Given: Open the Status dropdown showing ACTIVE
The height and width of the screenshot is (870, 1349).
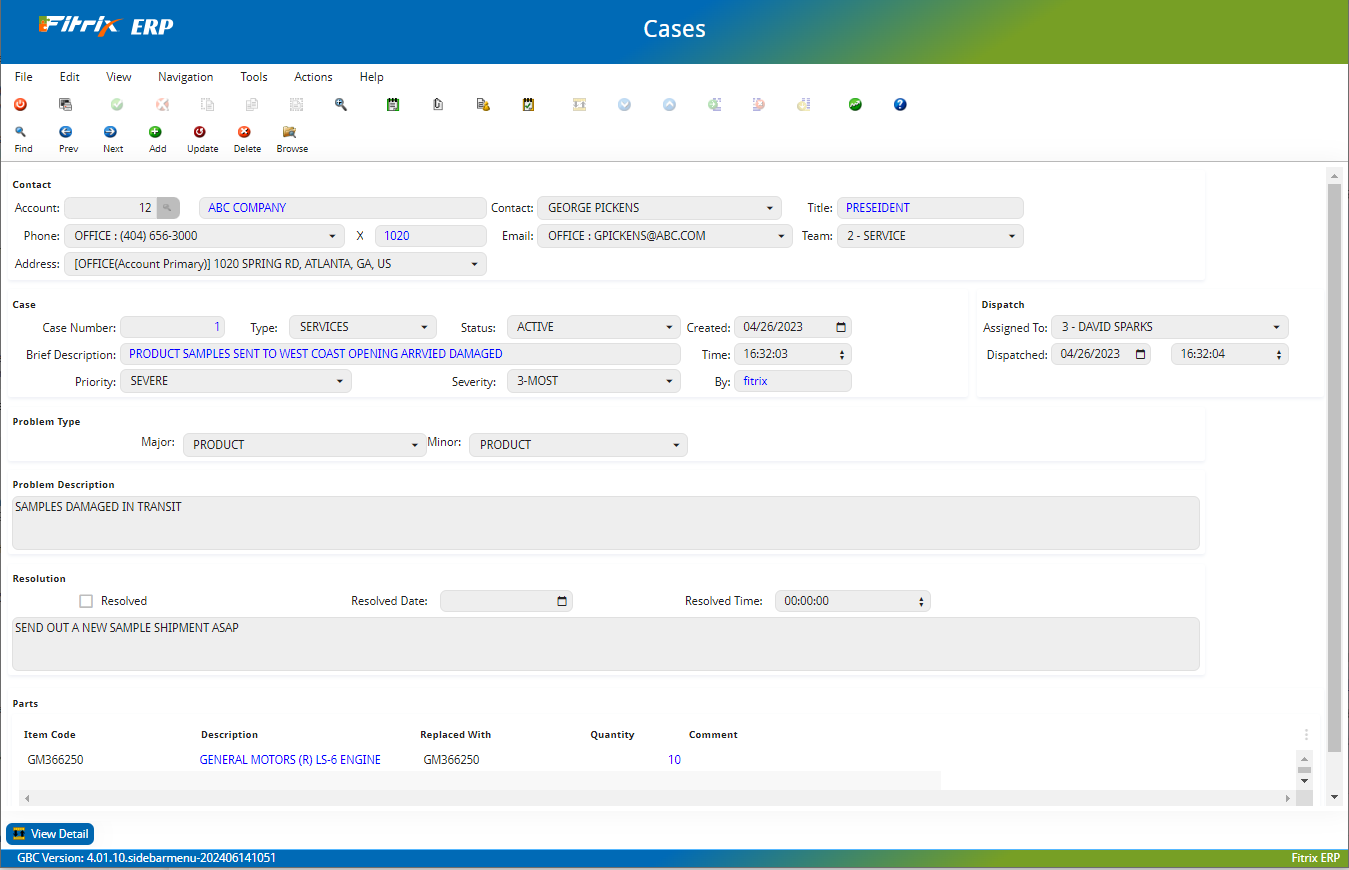Looking at the screenshot, I should [668, 326].
